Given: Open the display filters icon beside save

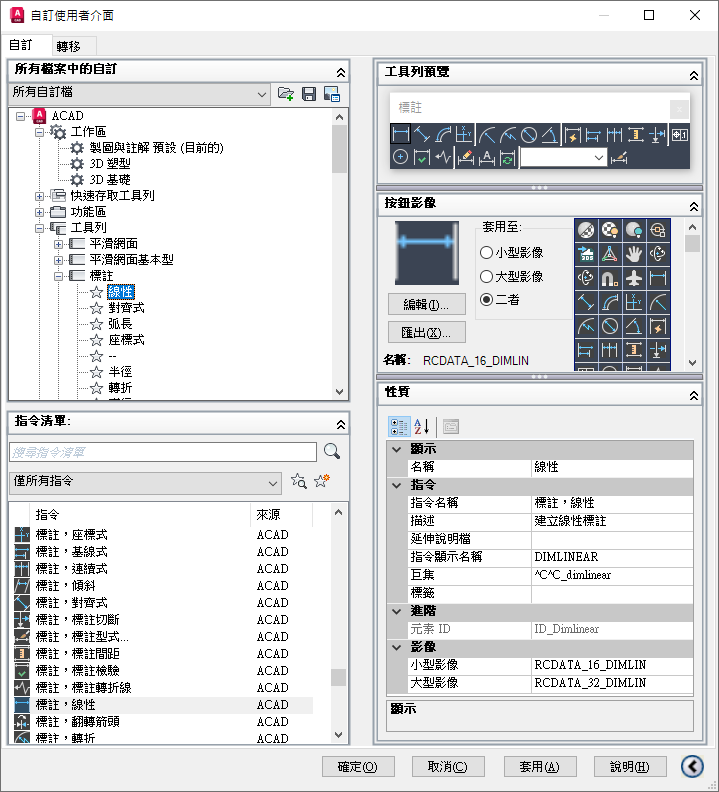Looking at the screenshot, I should coord(332,94).
